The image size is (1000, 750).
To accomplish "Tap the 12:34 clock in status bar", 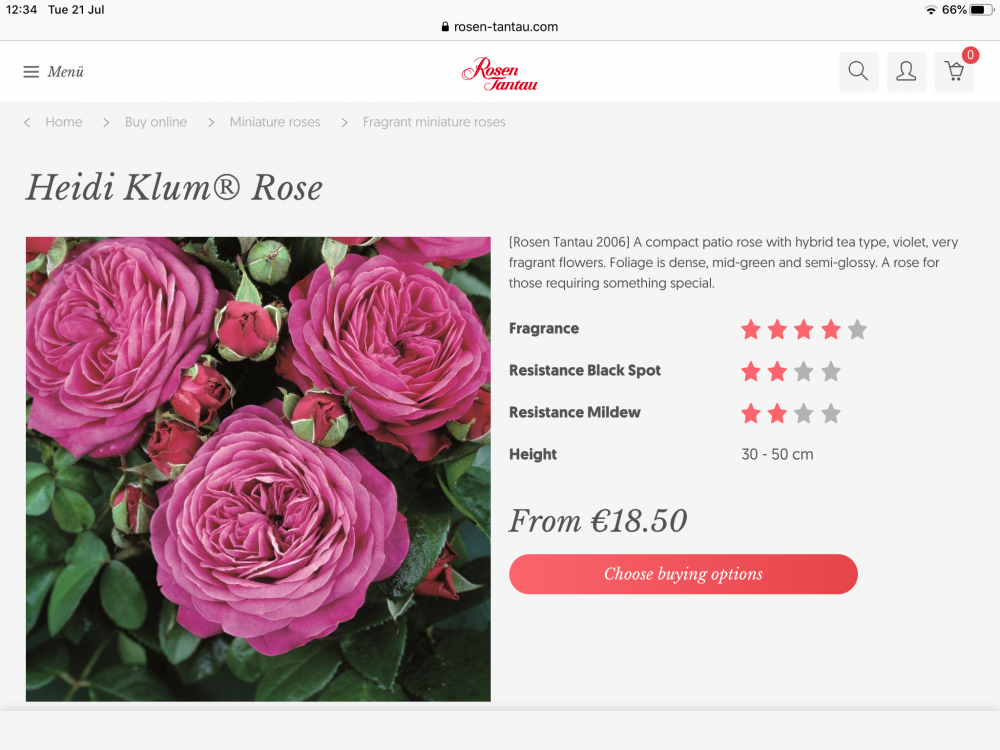I will (x=22, y=10).
